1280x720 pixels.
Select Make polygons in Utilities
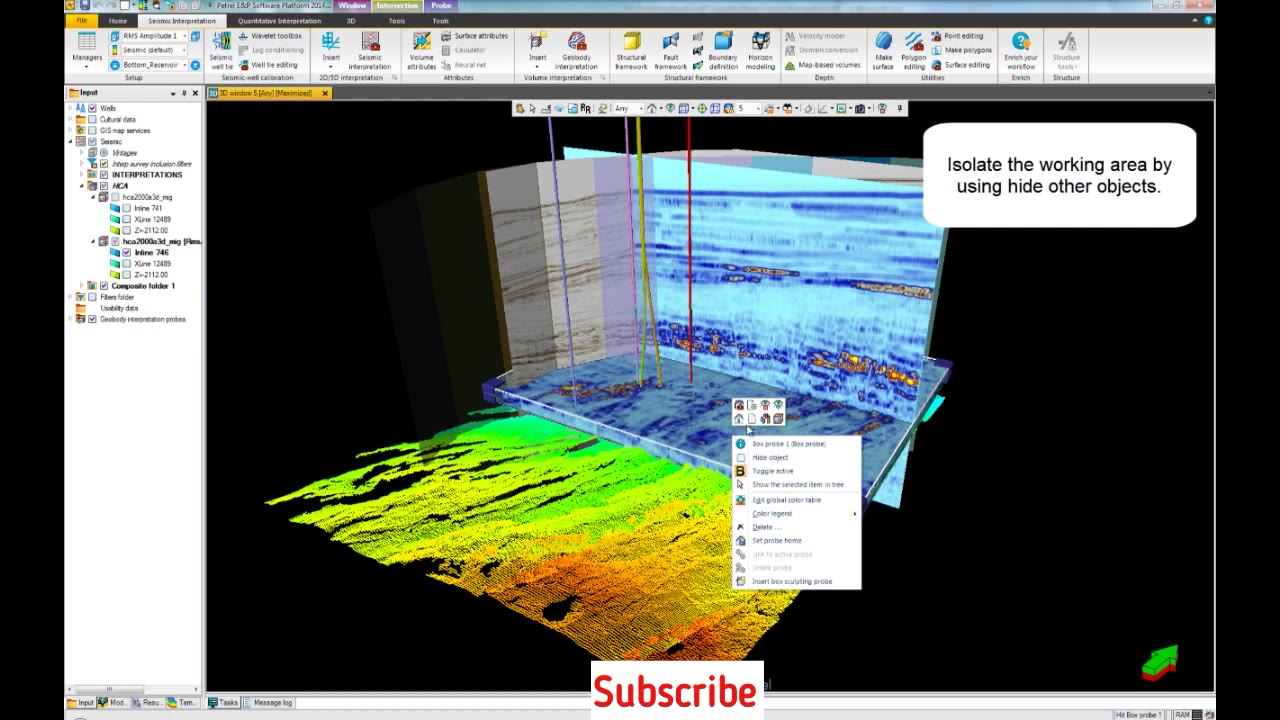point(961,50)
